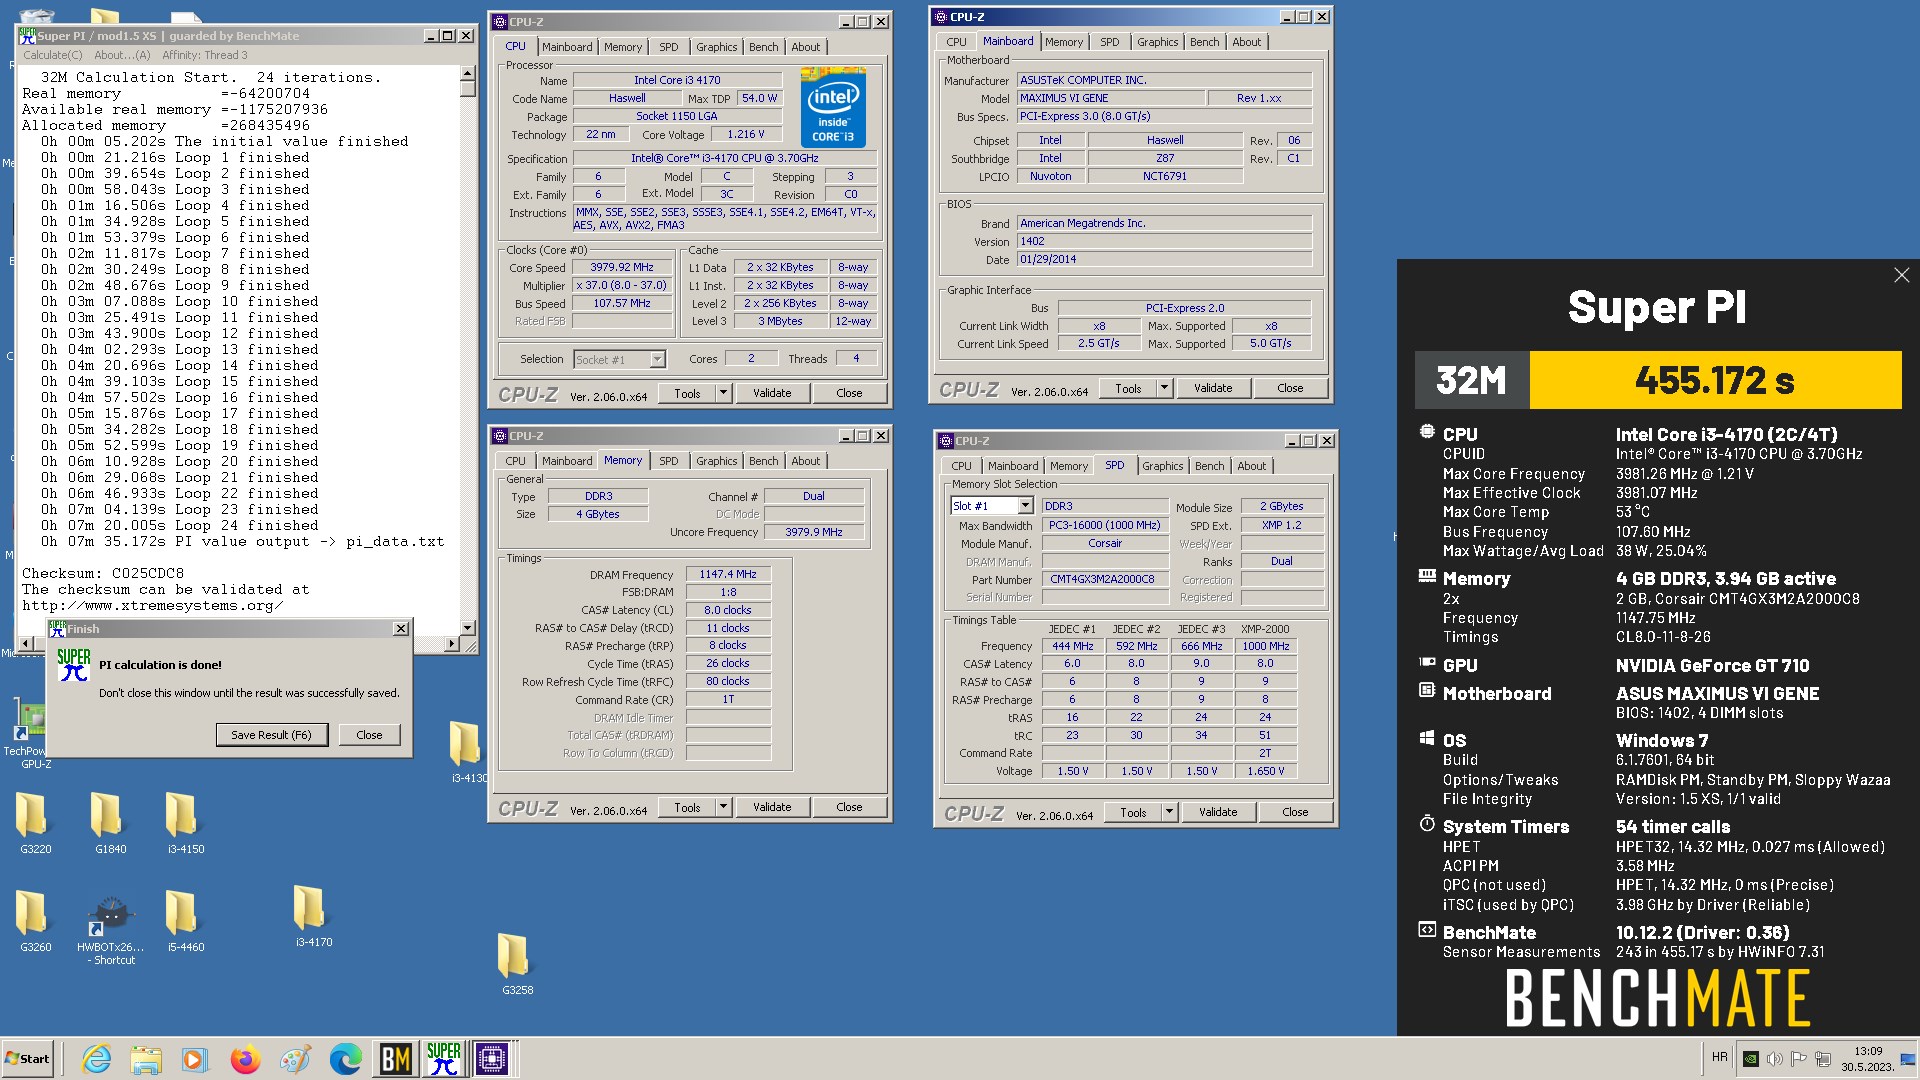Click Tools button in CPU-Z Mainboard window
1920x1080 pixels.
pos(1128,388)
